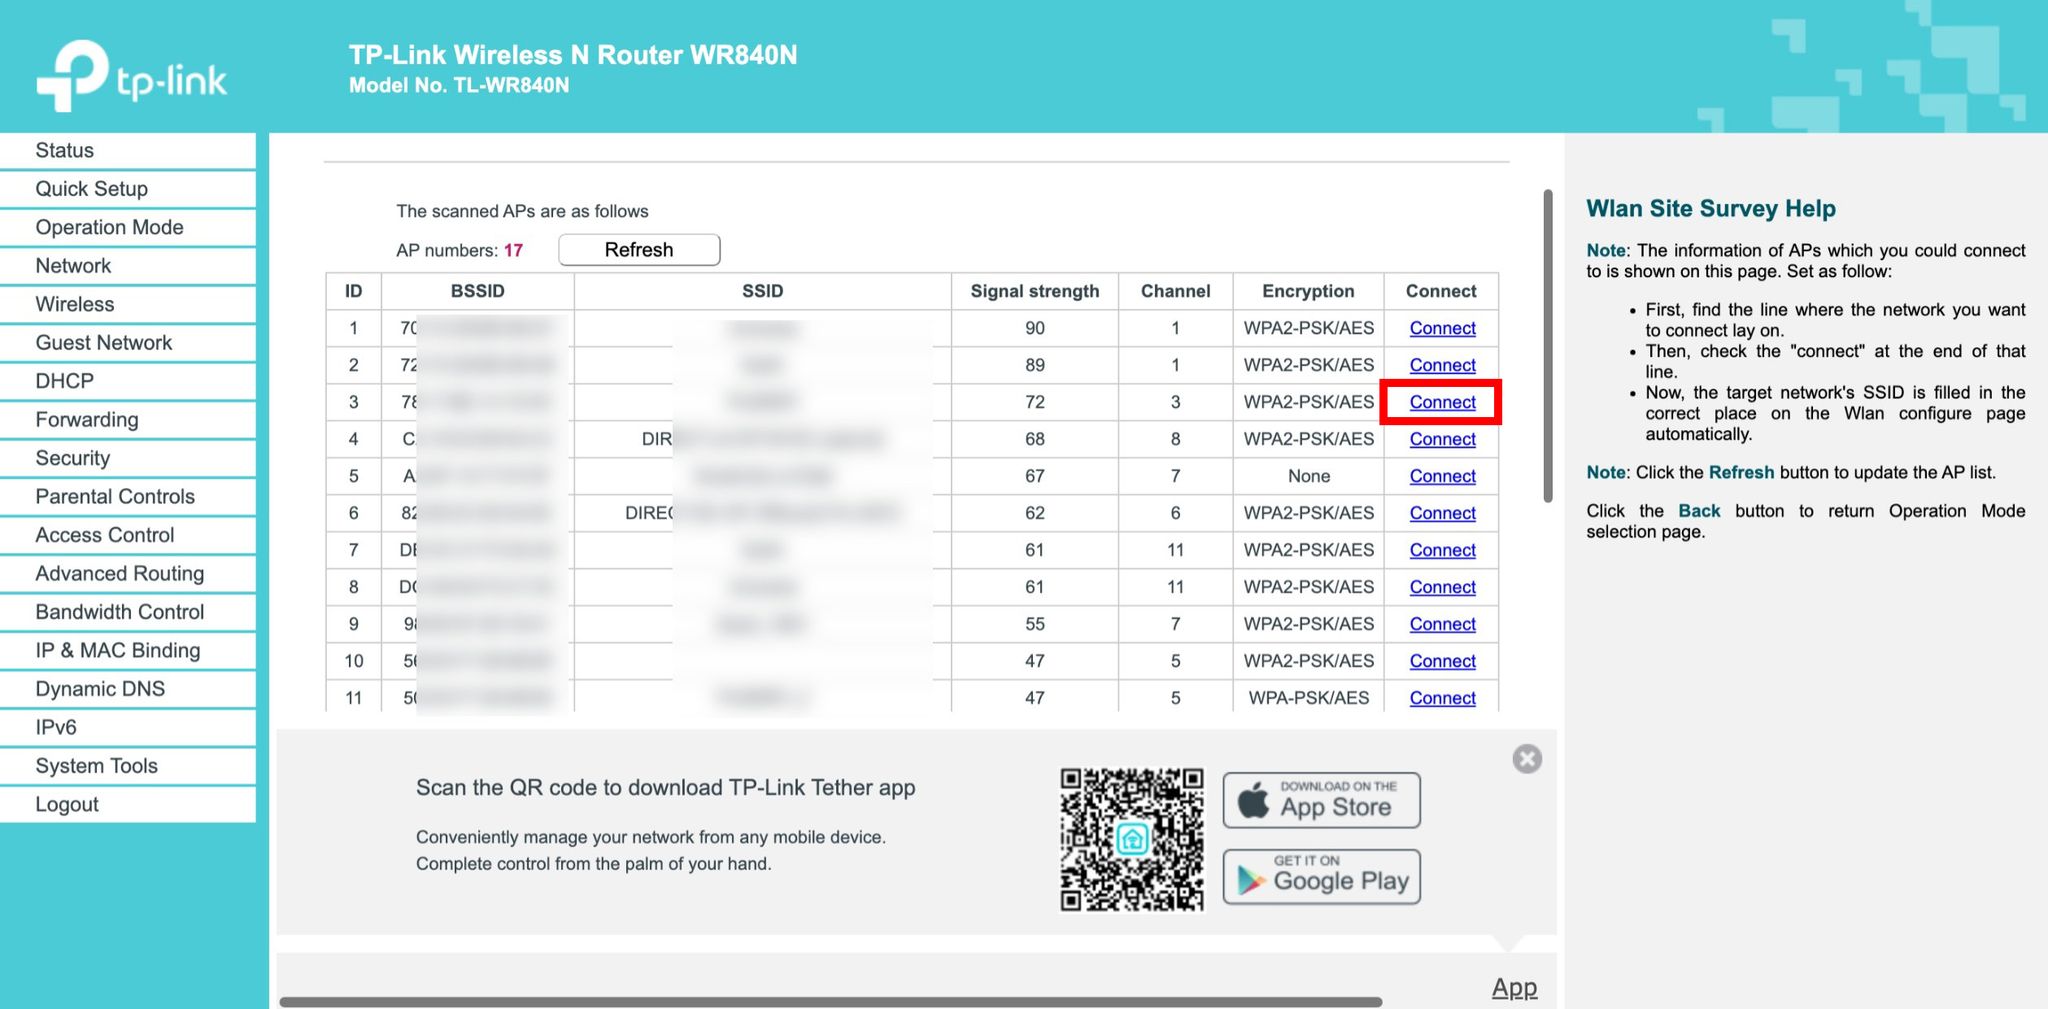The image size is (2048, 1009).
Task: Connect to AP with ID 8
Action: (1442, 587)
